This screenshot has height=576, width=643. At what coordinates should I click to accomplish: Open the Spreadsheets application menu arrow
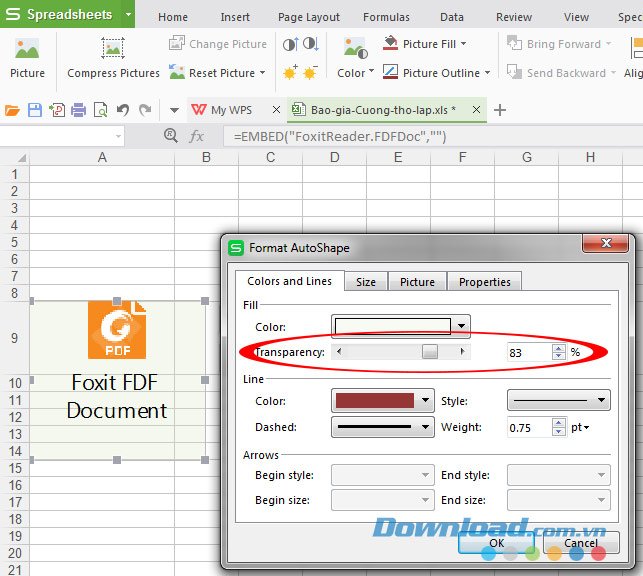(128, 14)
